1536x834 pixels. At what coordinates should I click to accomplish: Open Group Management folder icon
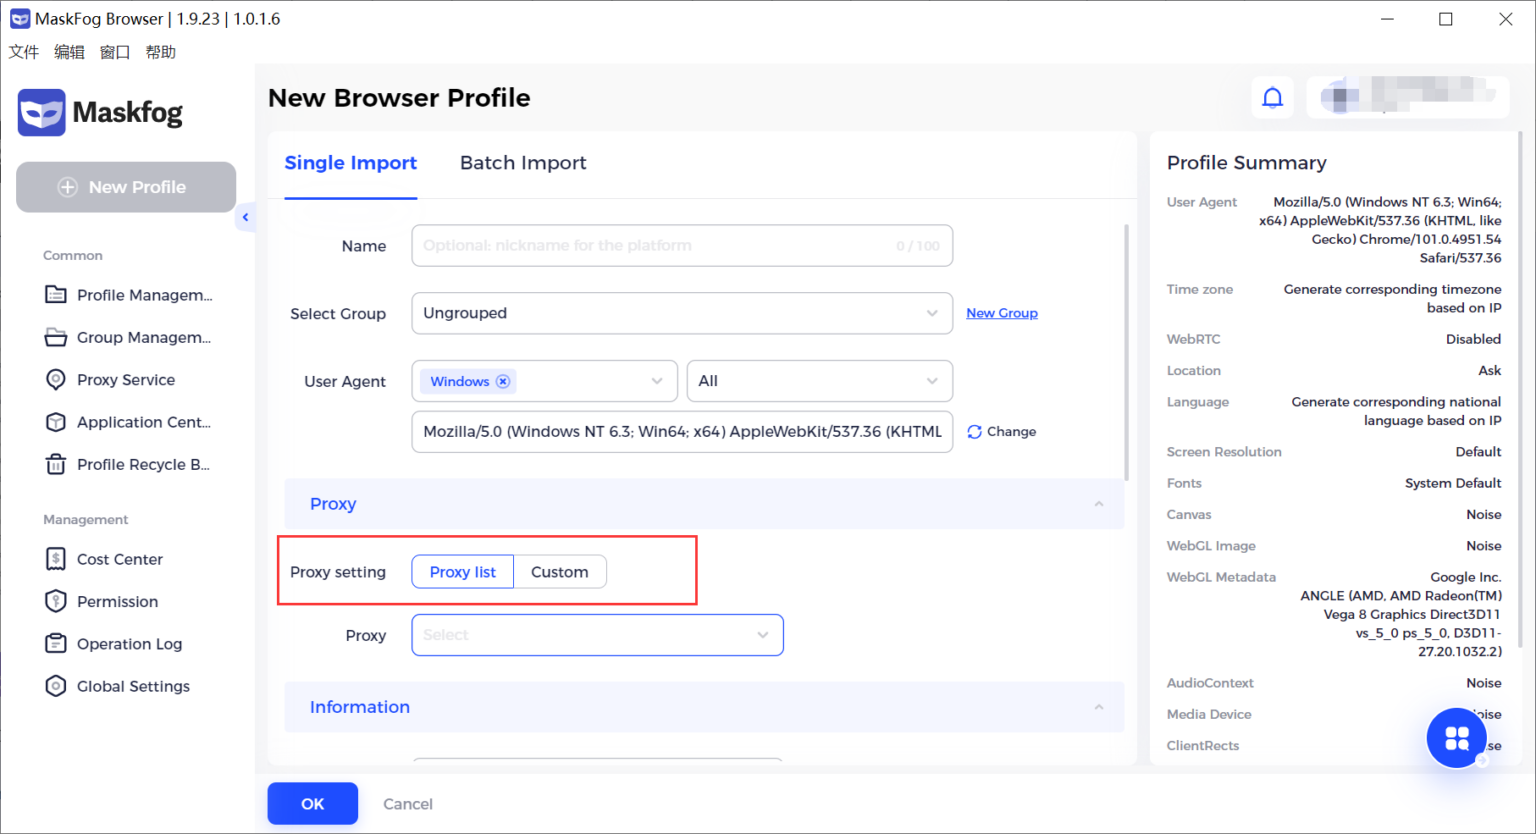click(56, 337)
